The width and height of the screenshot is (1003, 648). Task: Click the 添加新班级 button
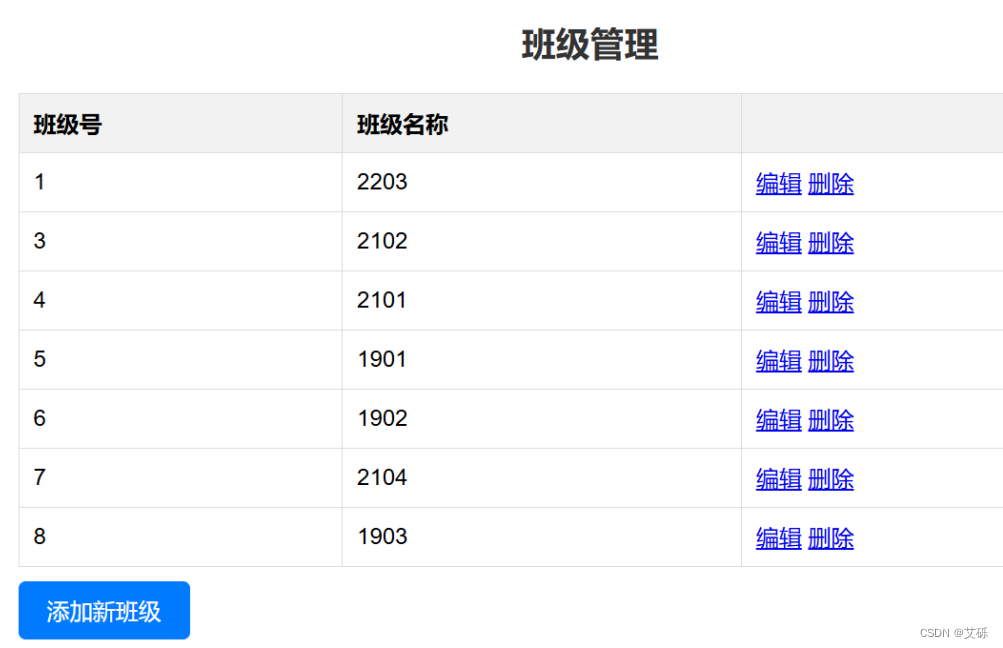tap(104, 610)
